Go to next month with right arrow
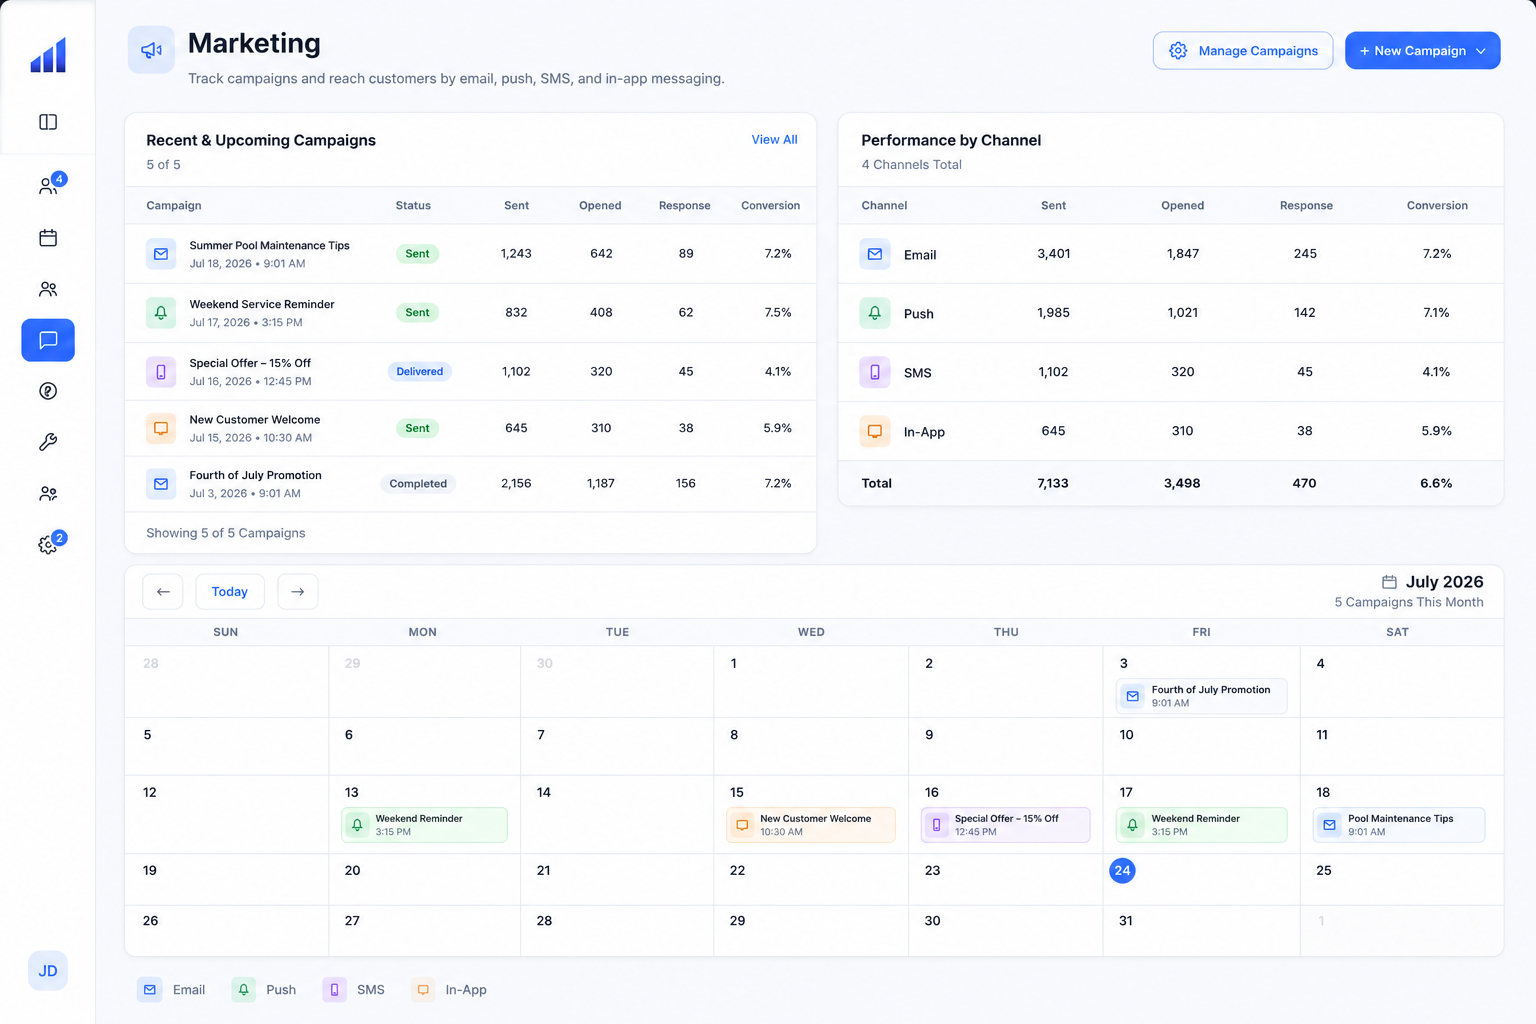Screen dimensions: 1536x1024 [x=298, y=592]
